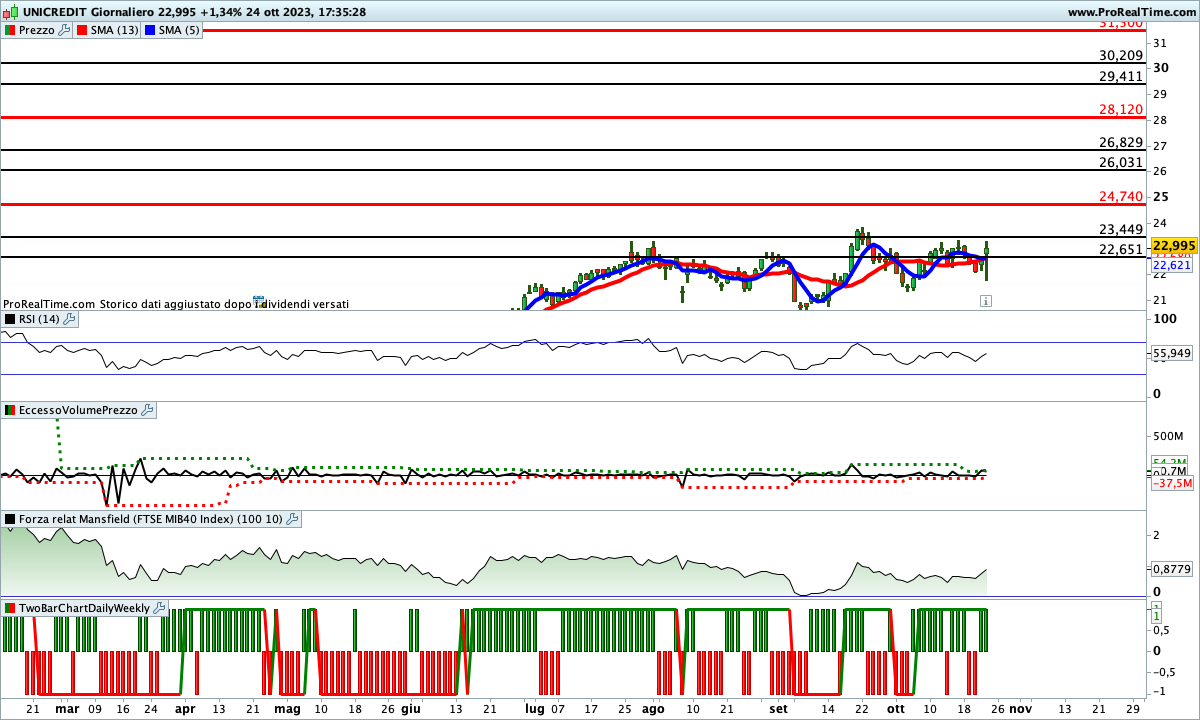Click the 30,209 level label

1120,56
